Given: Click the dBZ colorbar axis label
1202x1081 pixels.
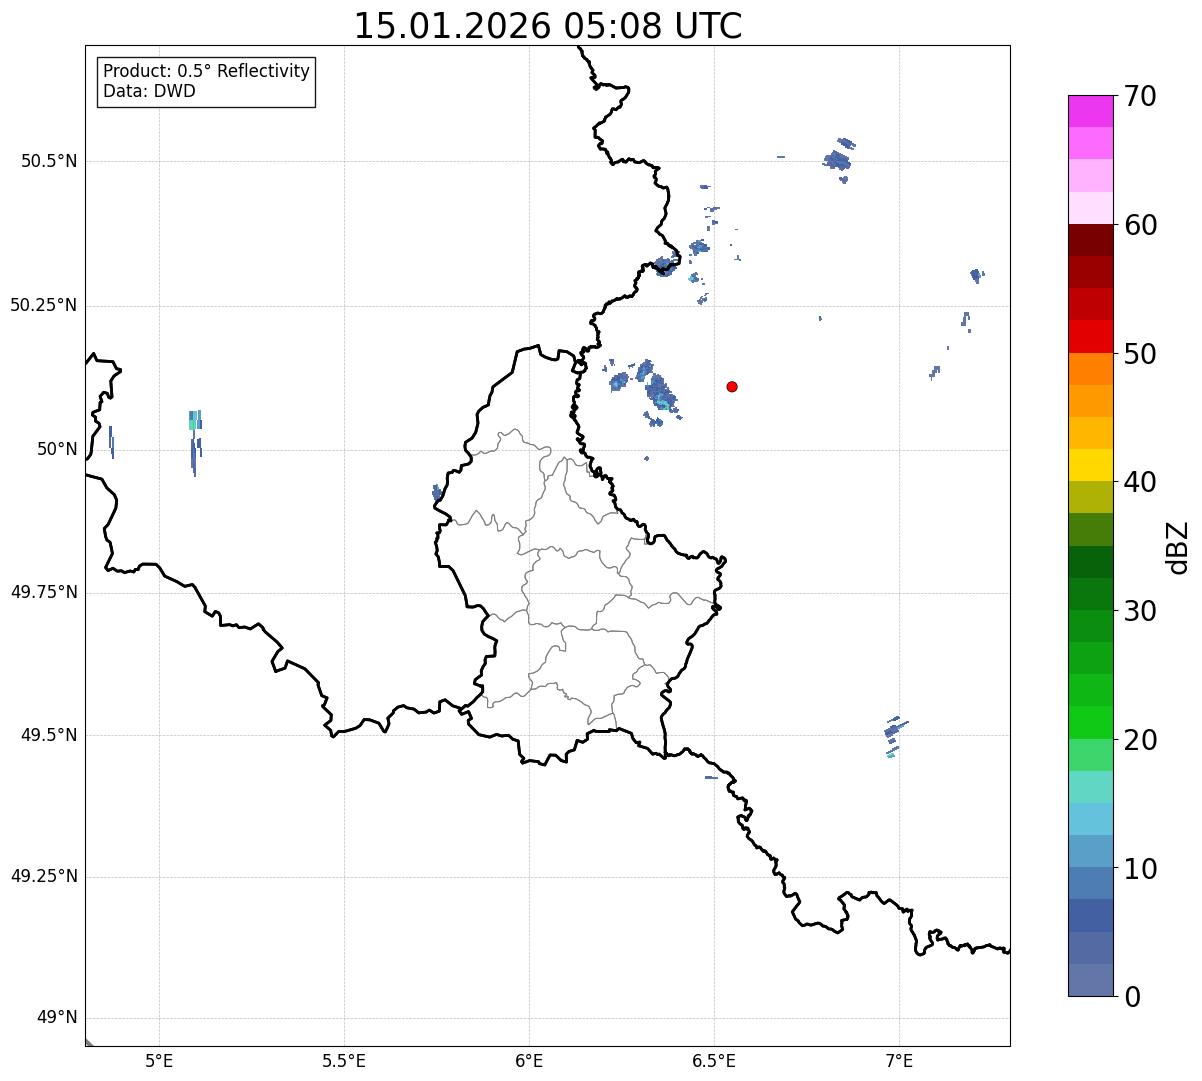Looking at the screenshot, I should [x=1178, y=547].
